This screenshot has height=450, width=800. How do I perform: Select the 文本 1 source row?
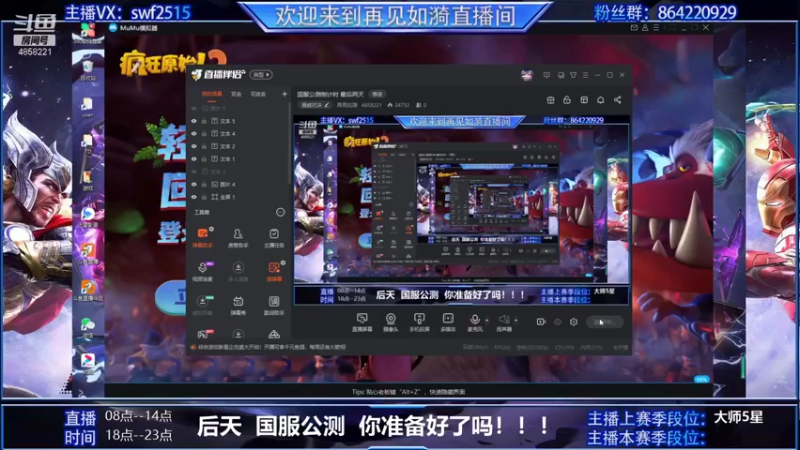[239, 159]
